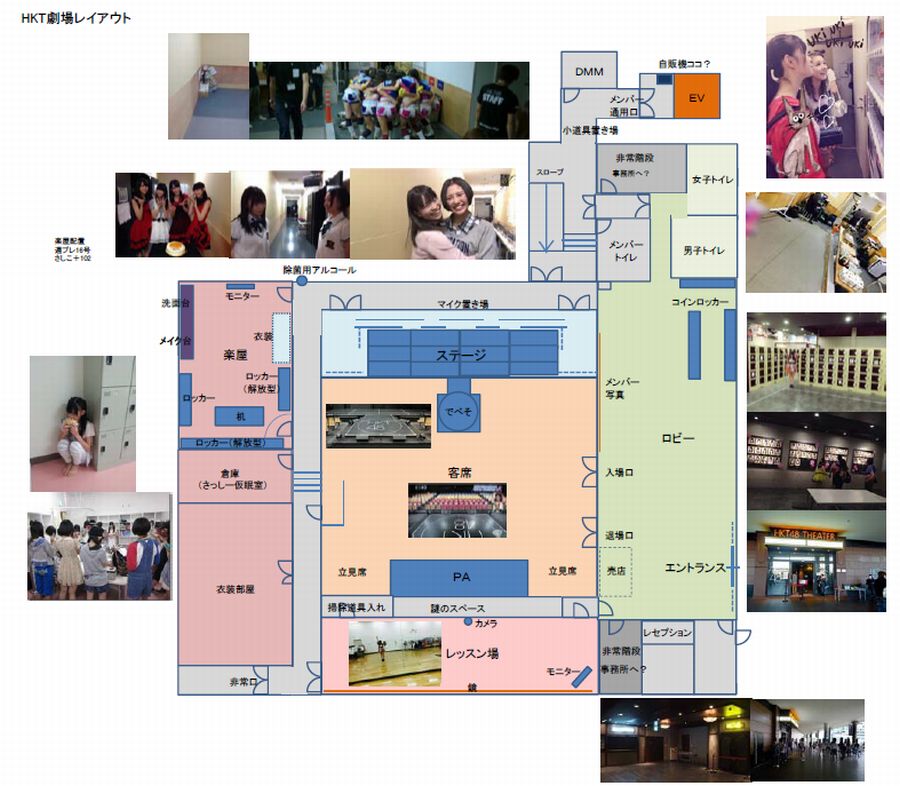Open the HKT48 THEATER entrance photo
This screenshot has width=900, height=786.
click(x=816, y=562)
